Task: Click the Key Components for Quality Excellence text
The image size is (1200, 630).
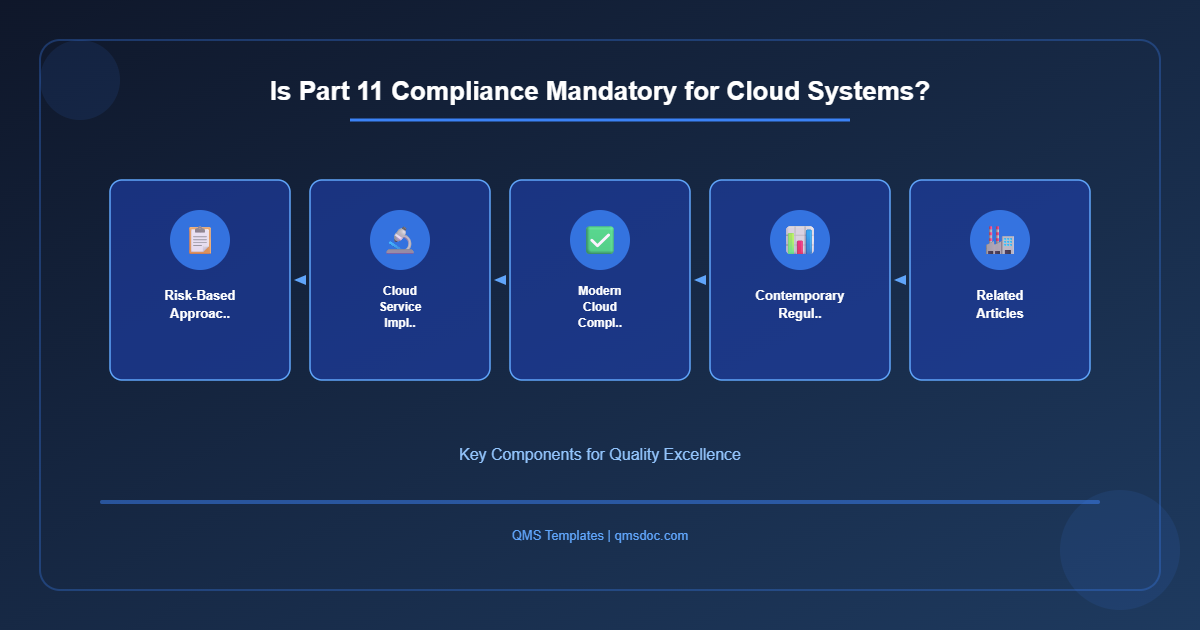Action: (599, 454)
